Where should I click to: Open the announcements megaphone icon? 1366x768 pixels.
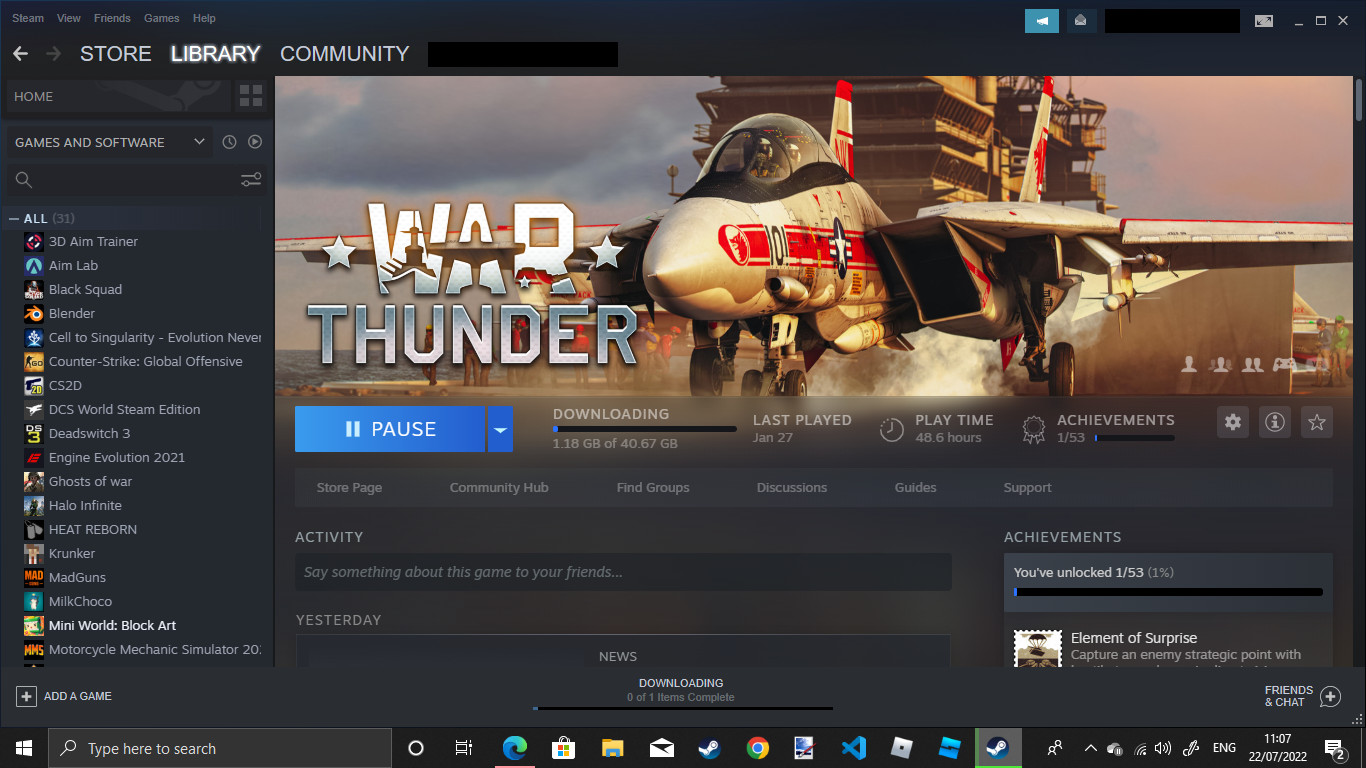[x=1042, y=20]
